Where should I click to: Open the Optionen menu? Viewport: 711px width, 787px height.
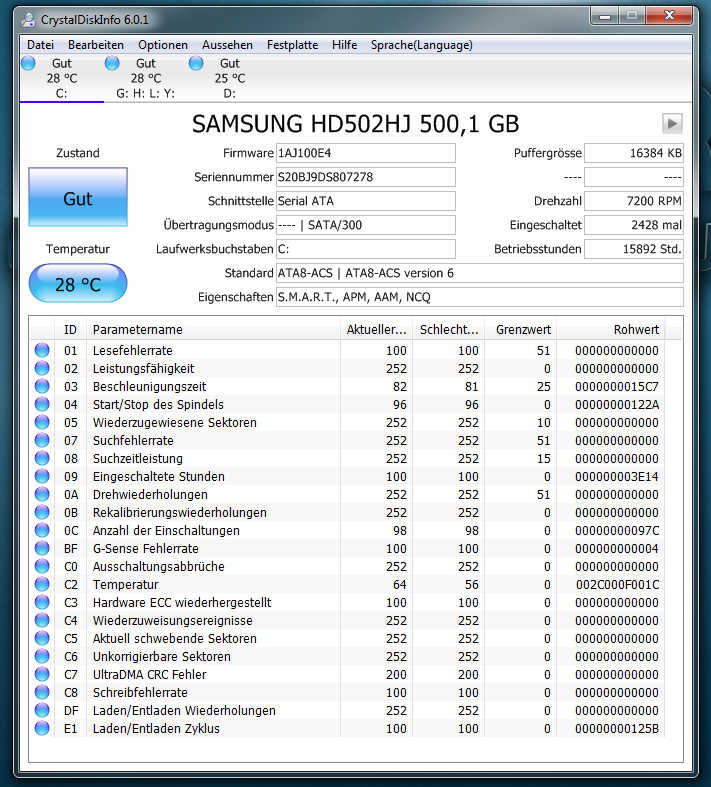(163, 45)
